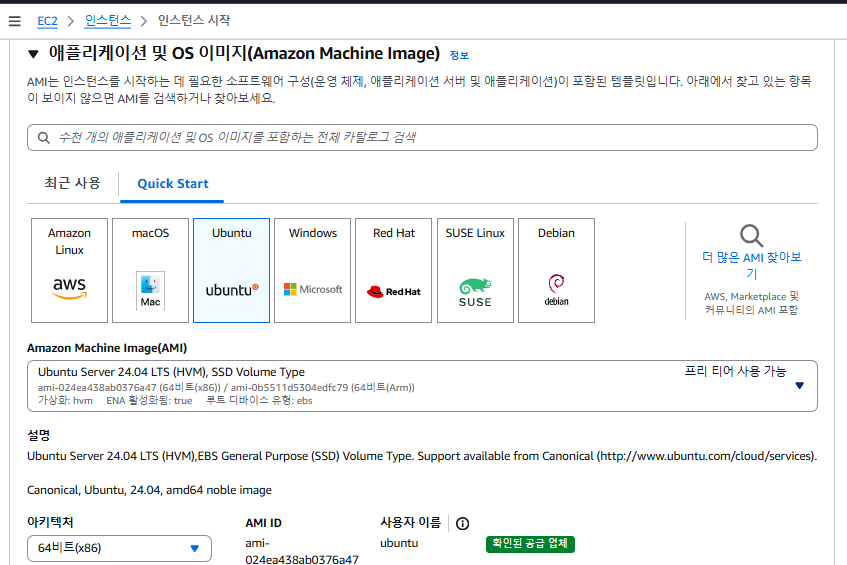Click the aws logo icon
Viewport: 847px width, 565px height.
point(69,288)
